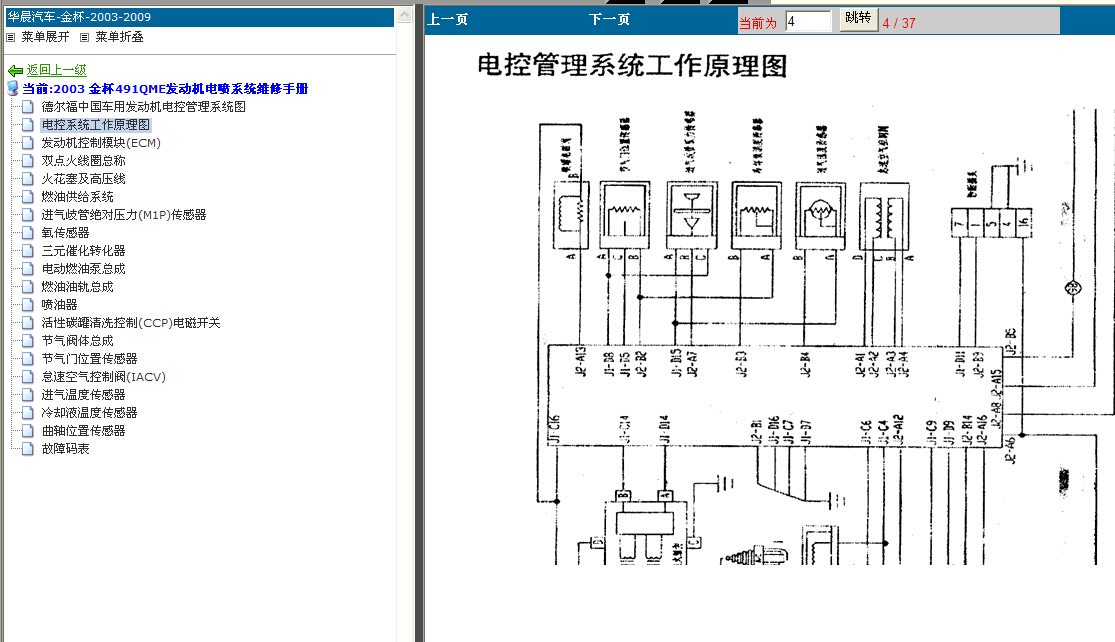This screenshot has width=1115, height=642.
Task: Click the left panel scrollbar up arrow
Action: [x=405, y=14]
